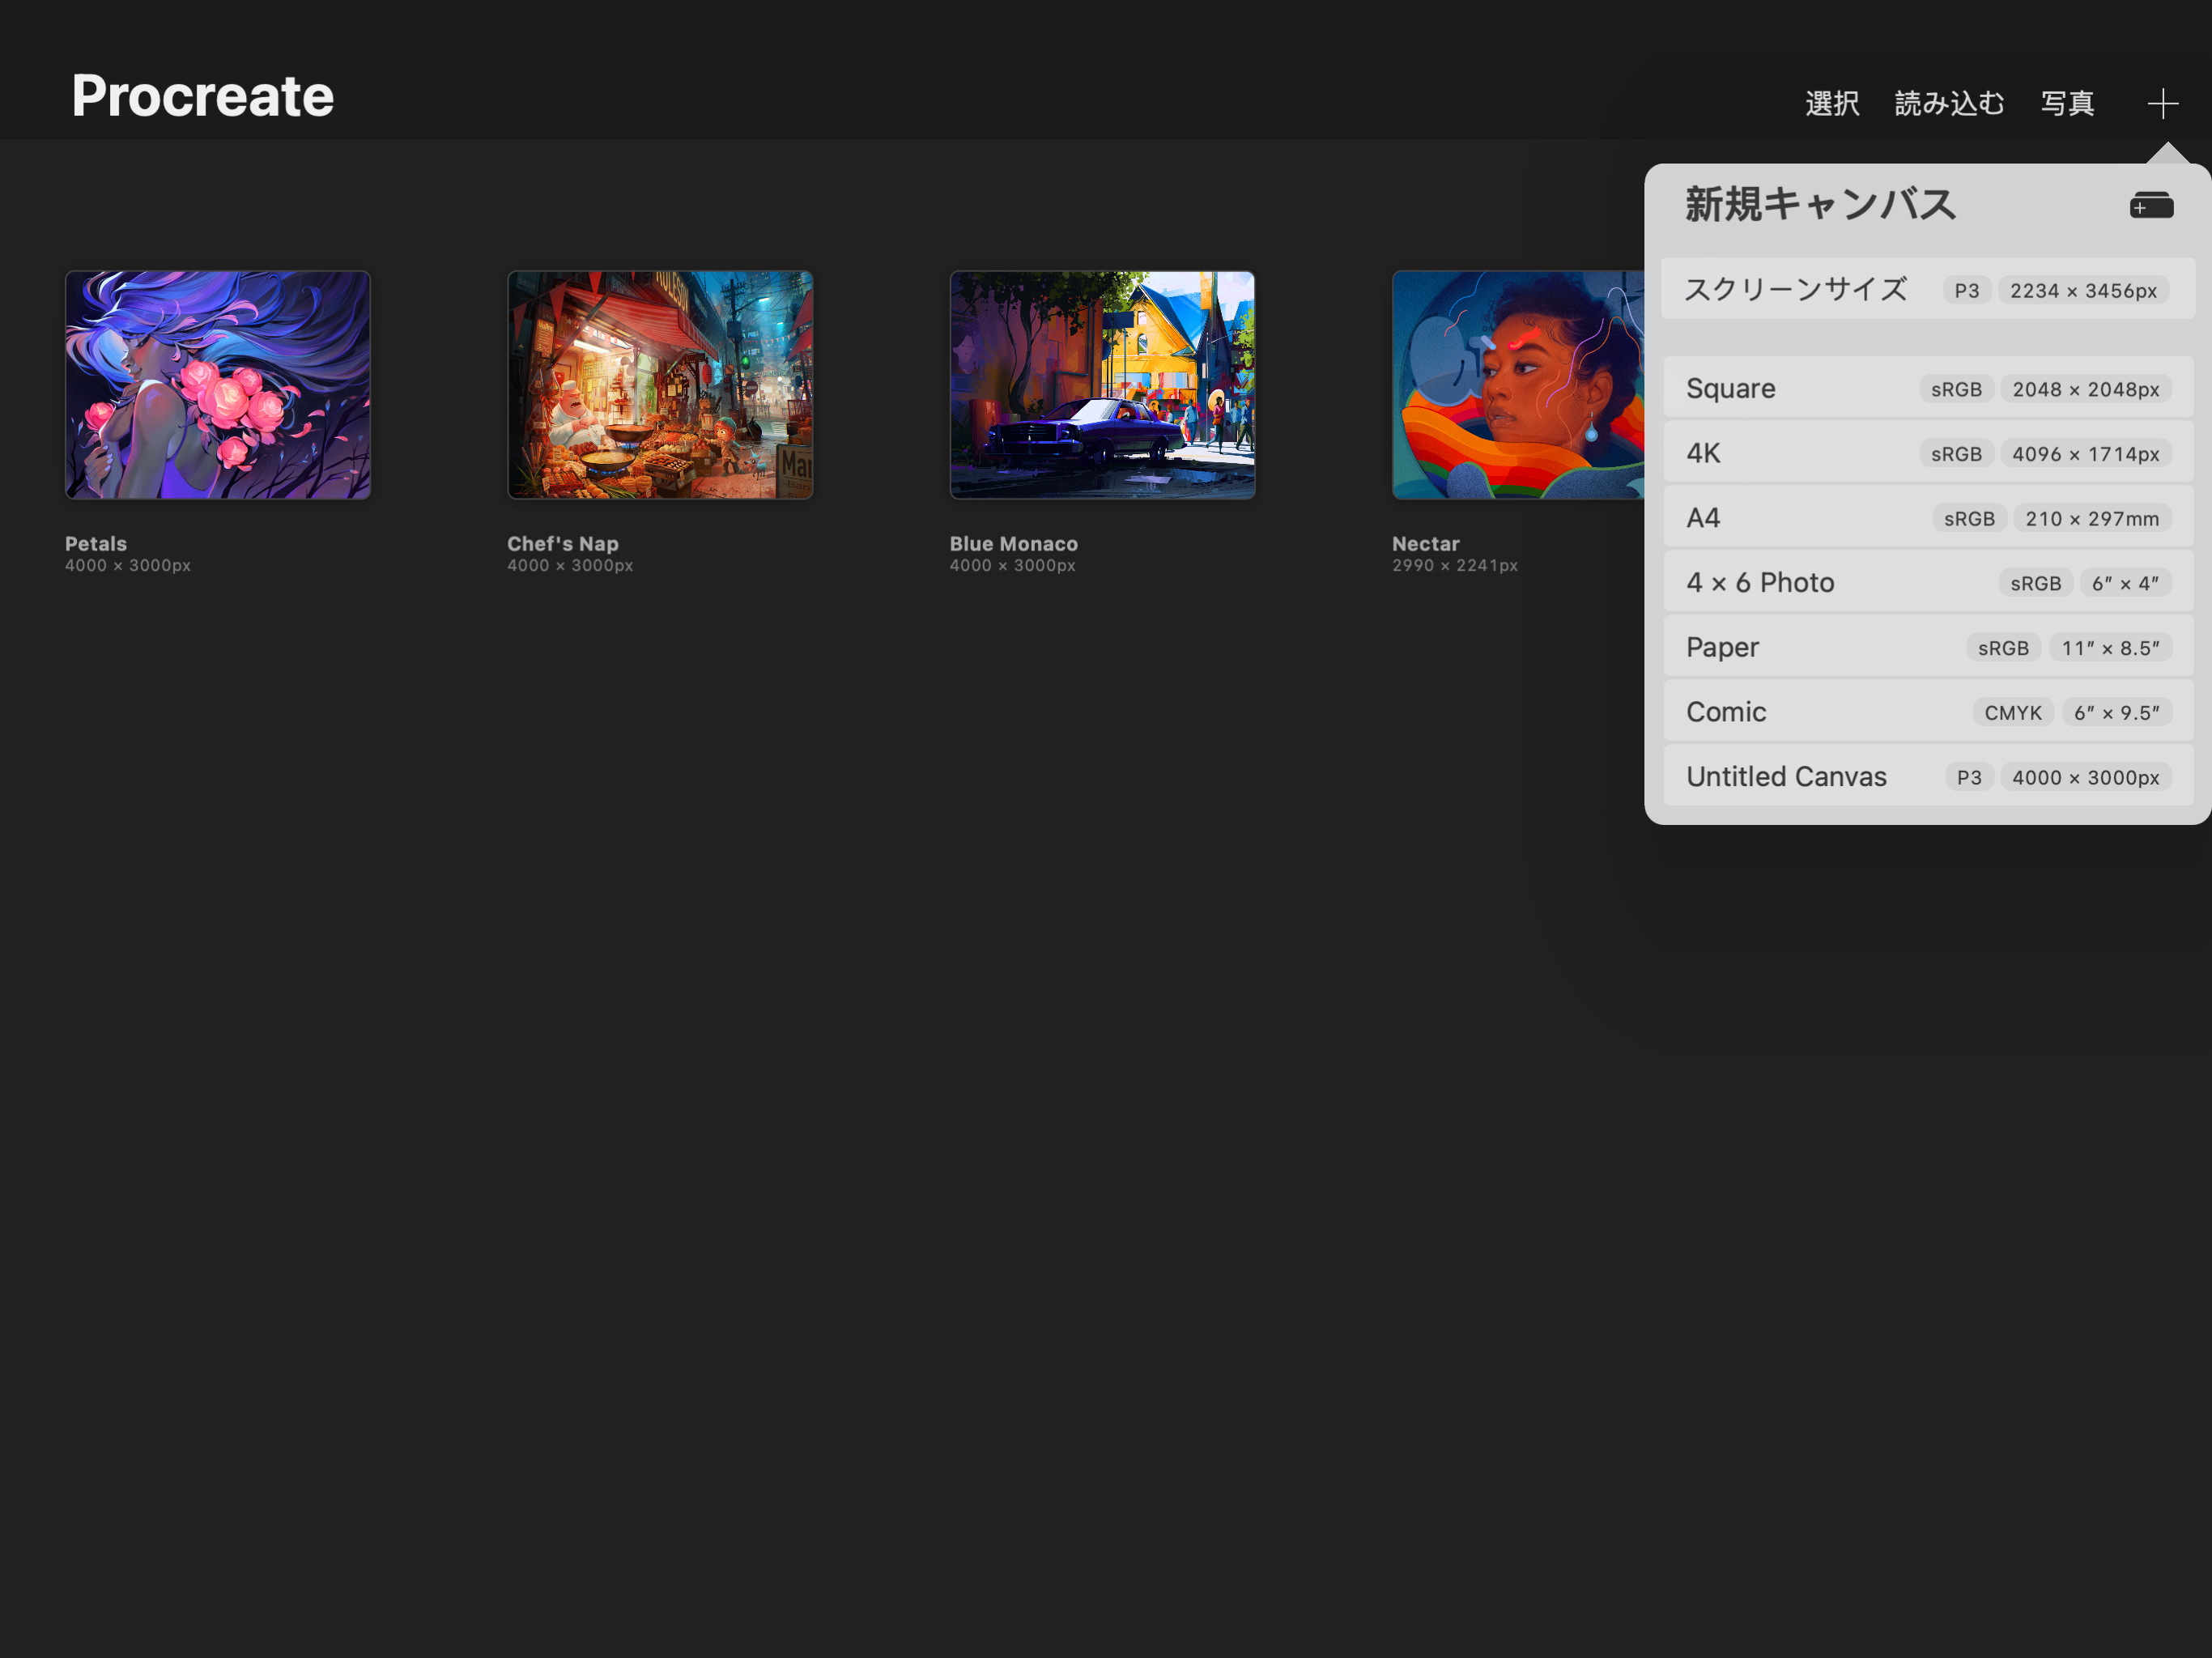This screenshot has height=1658, width=2212.
Task: Tap the custom canvas creation icon
Action: pos(2151,206)
